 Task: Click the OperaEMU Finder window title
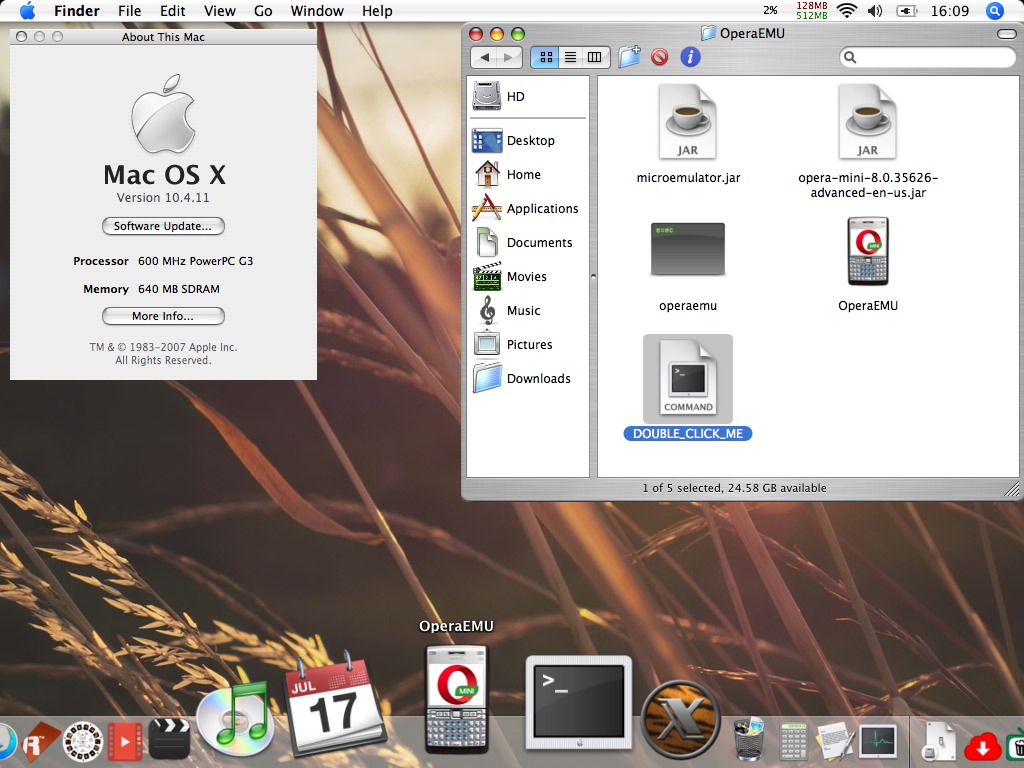tap(751, 33)
